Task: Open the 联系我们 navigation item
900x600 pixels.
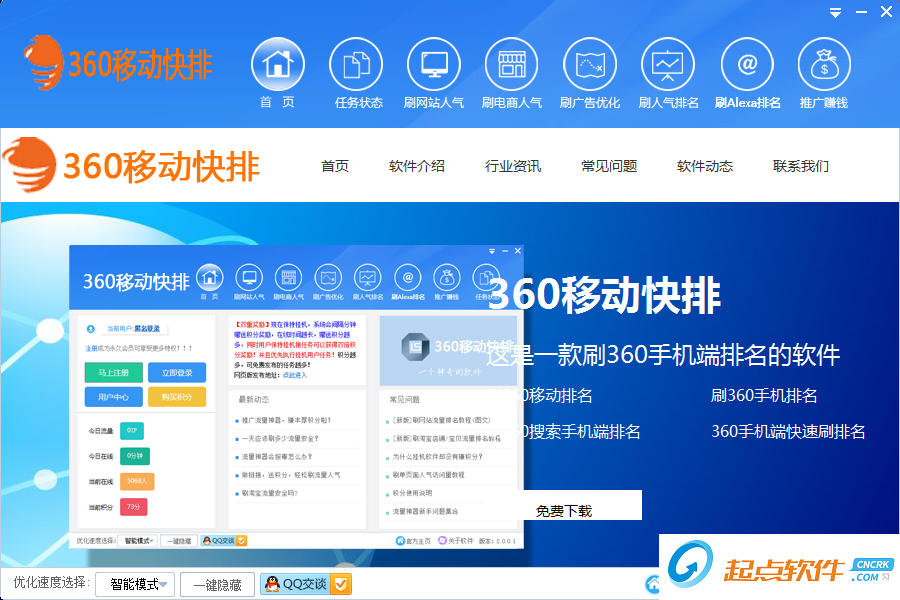Action: 801,166
